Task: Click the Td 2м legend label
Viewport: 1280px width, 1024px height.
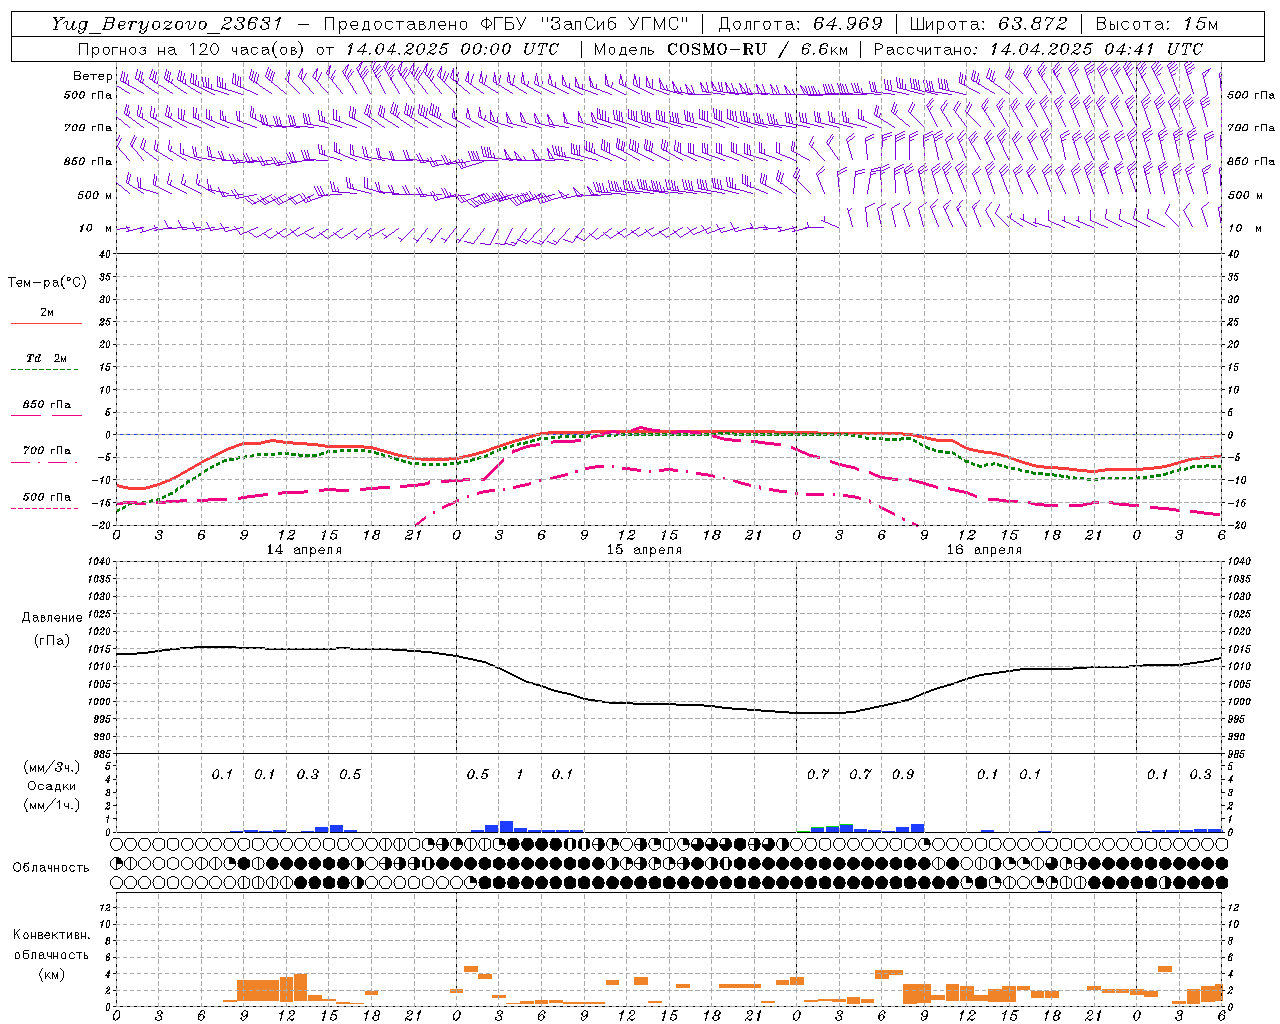Action: pyautogui.click(x=47, y=358)
